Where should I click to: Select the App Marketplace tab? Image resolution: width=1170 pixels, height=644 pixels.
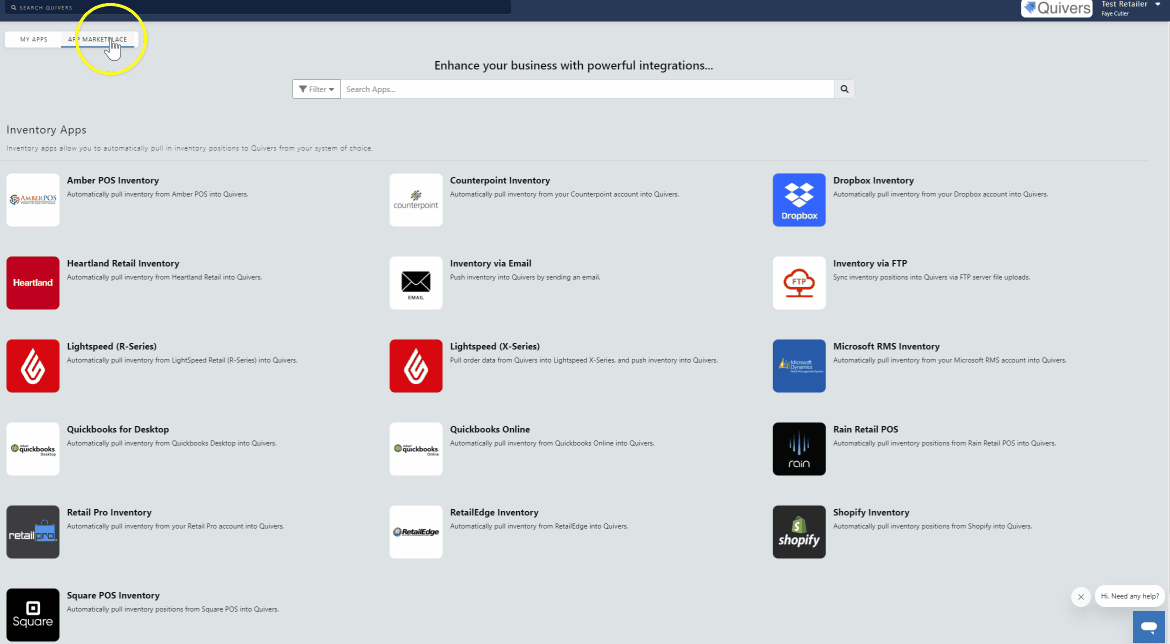pyautogui.click(x=98, y=40)
